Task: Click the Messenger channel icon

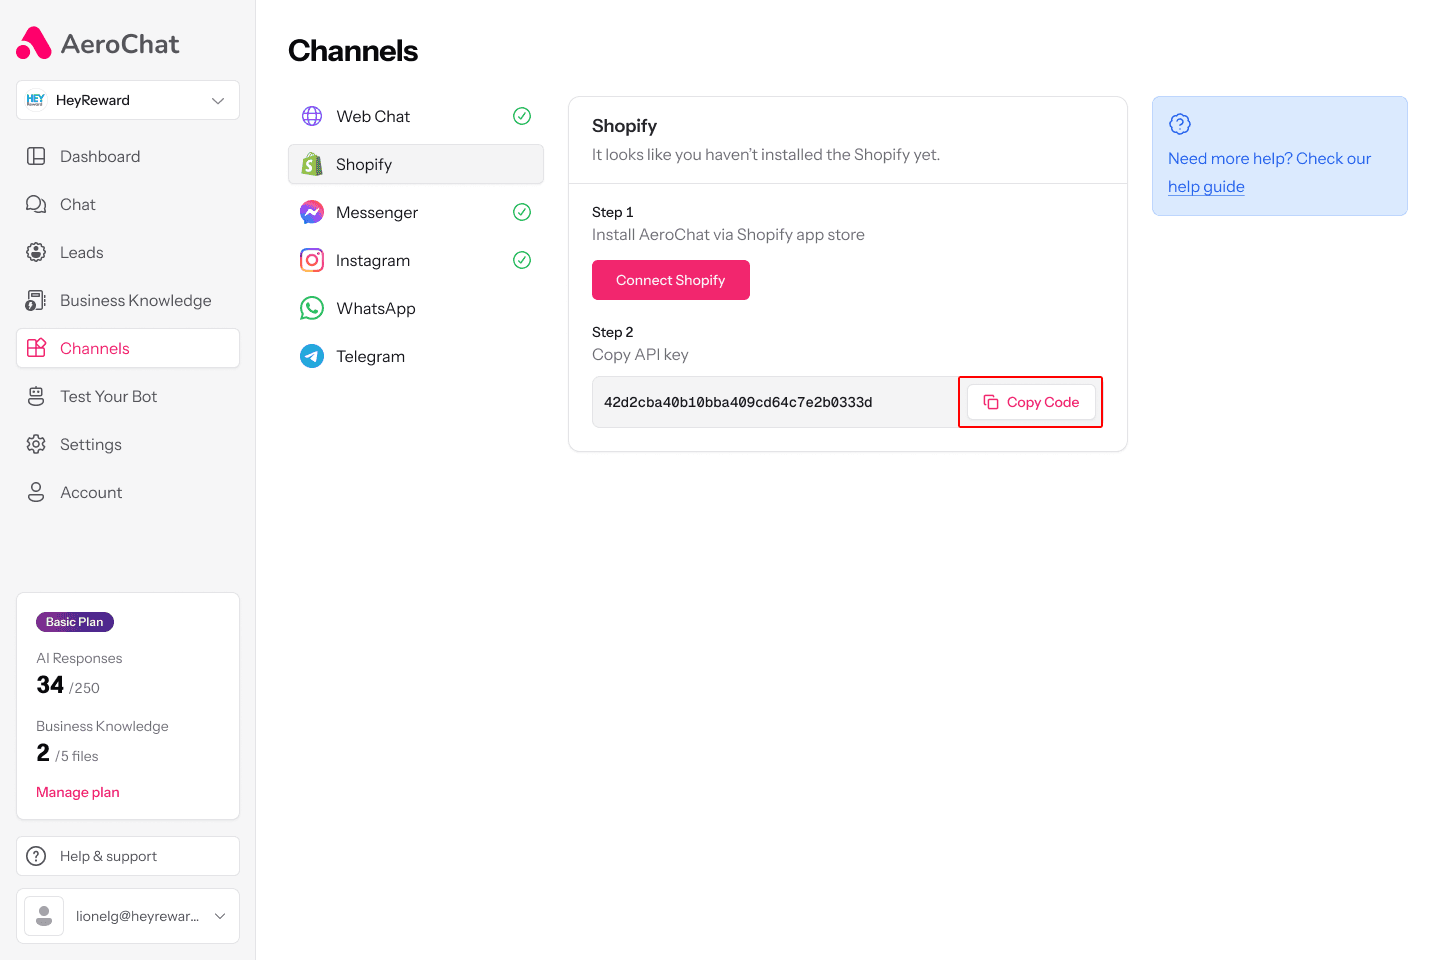Action: [312, 212]
